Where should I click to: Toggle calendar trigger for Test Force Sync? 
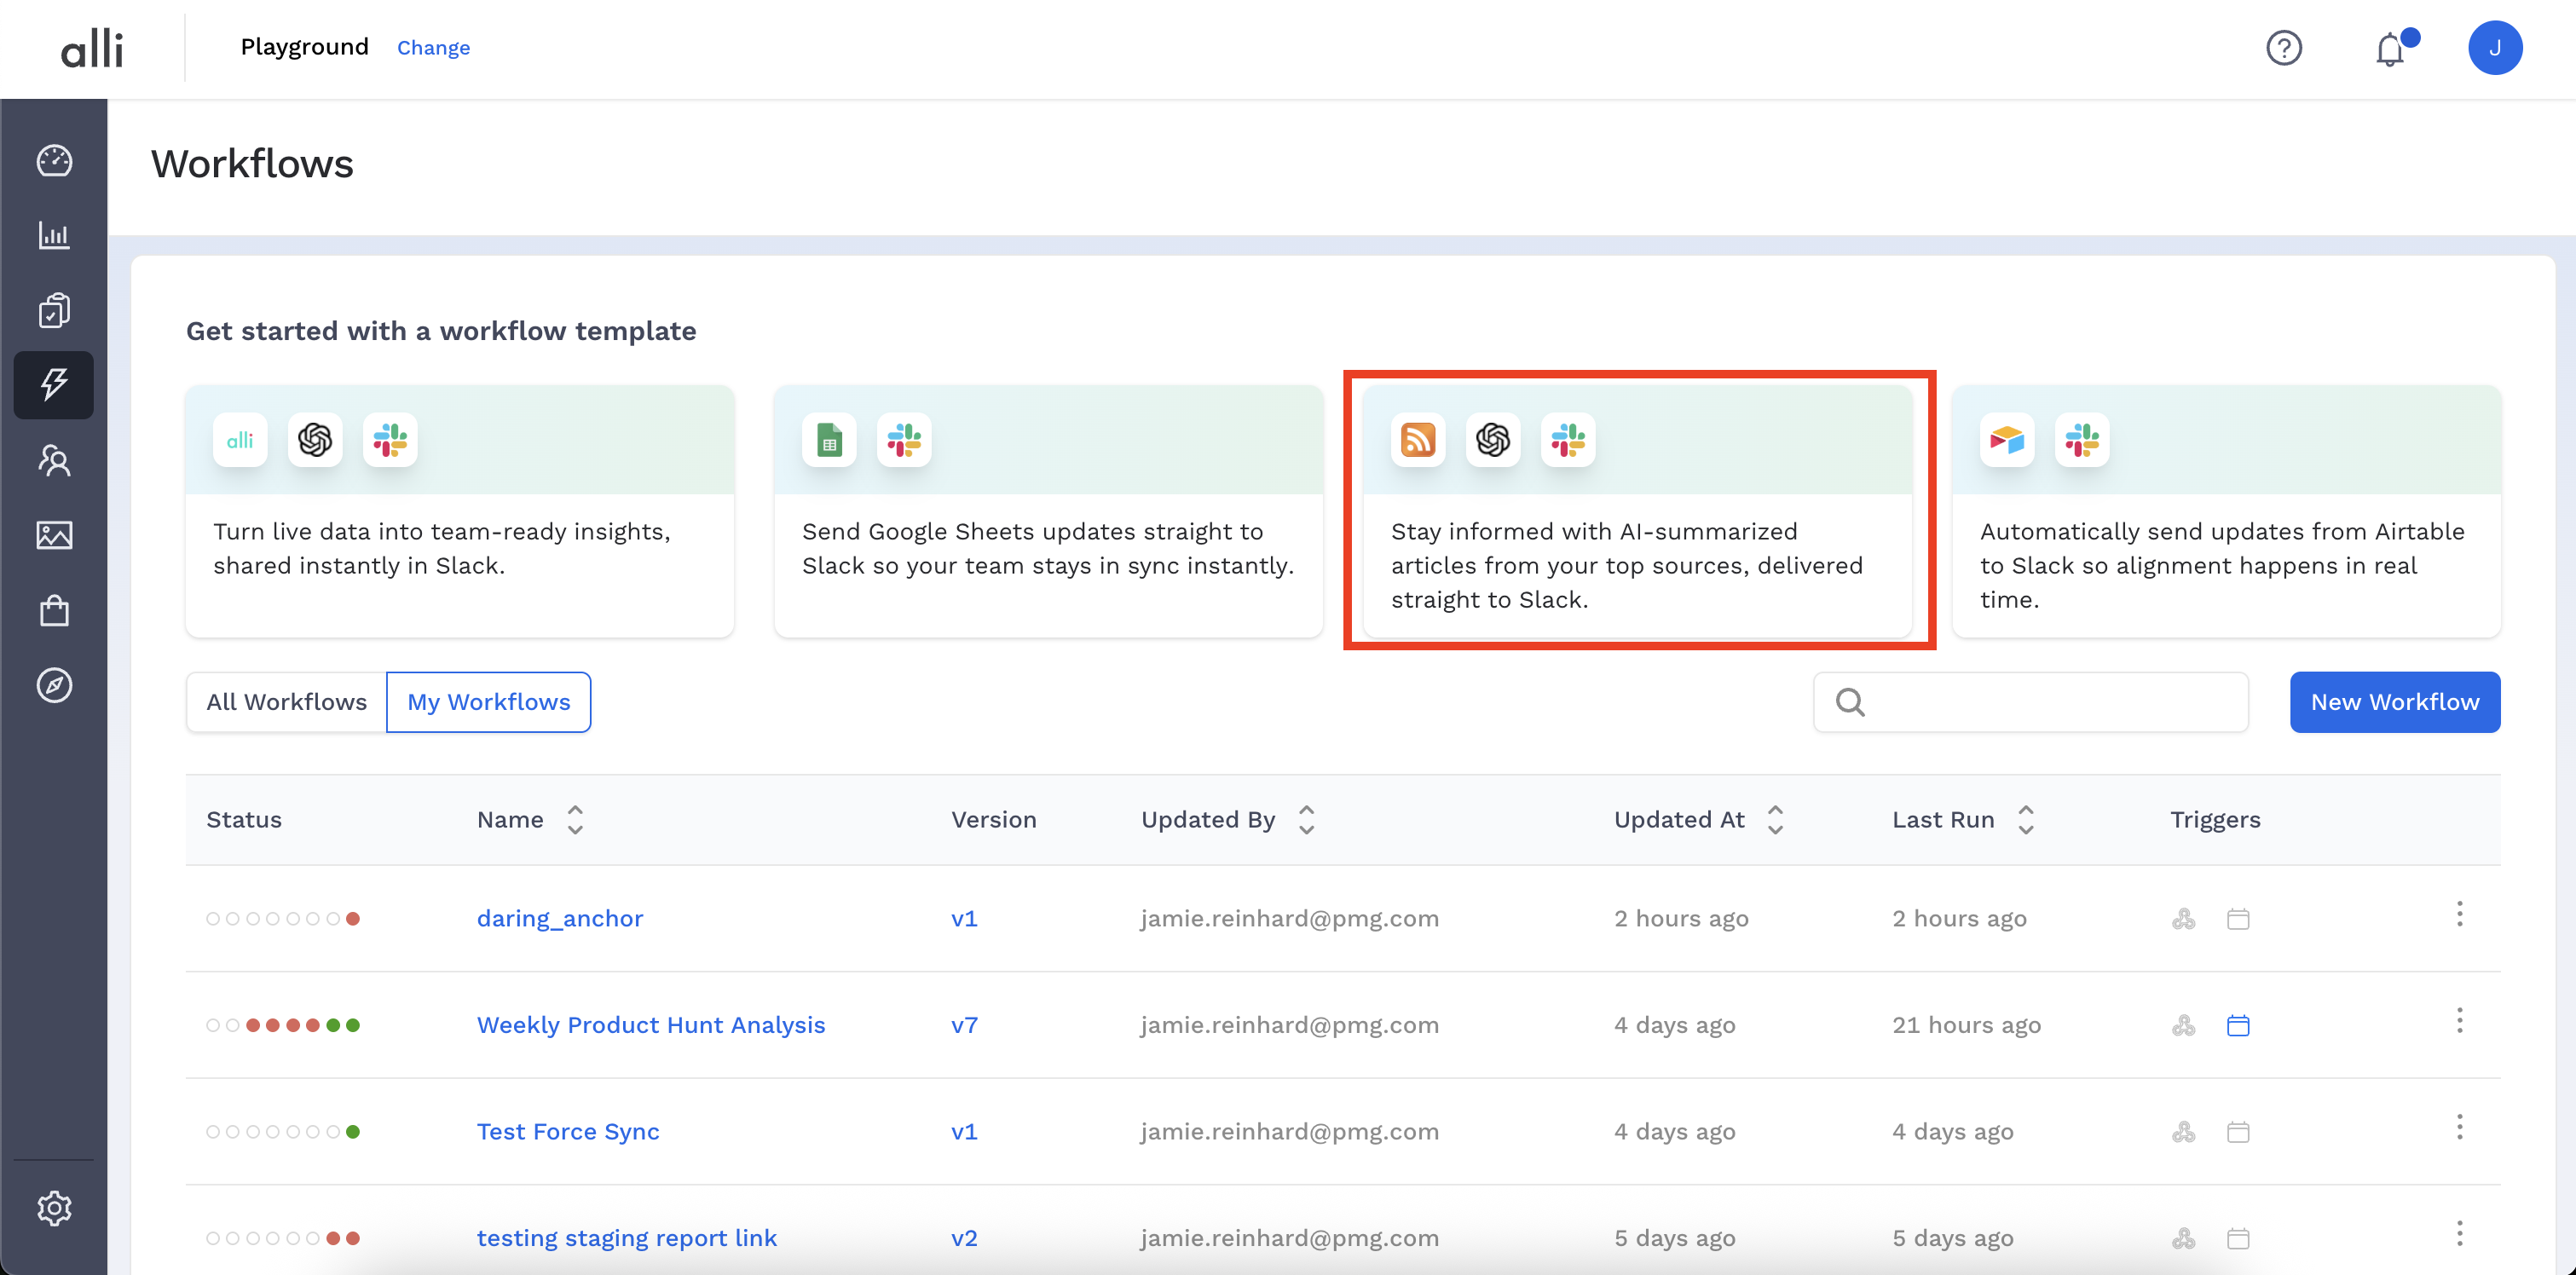[x=2238, y=1132]
